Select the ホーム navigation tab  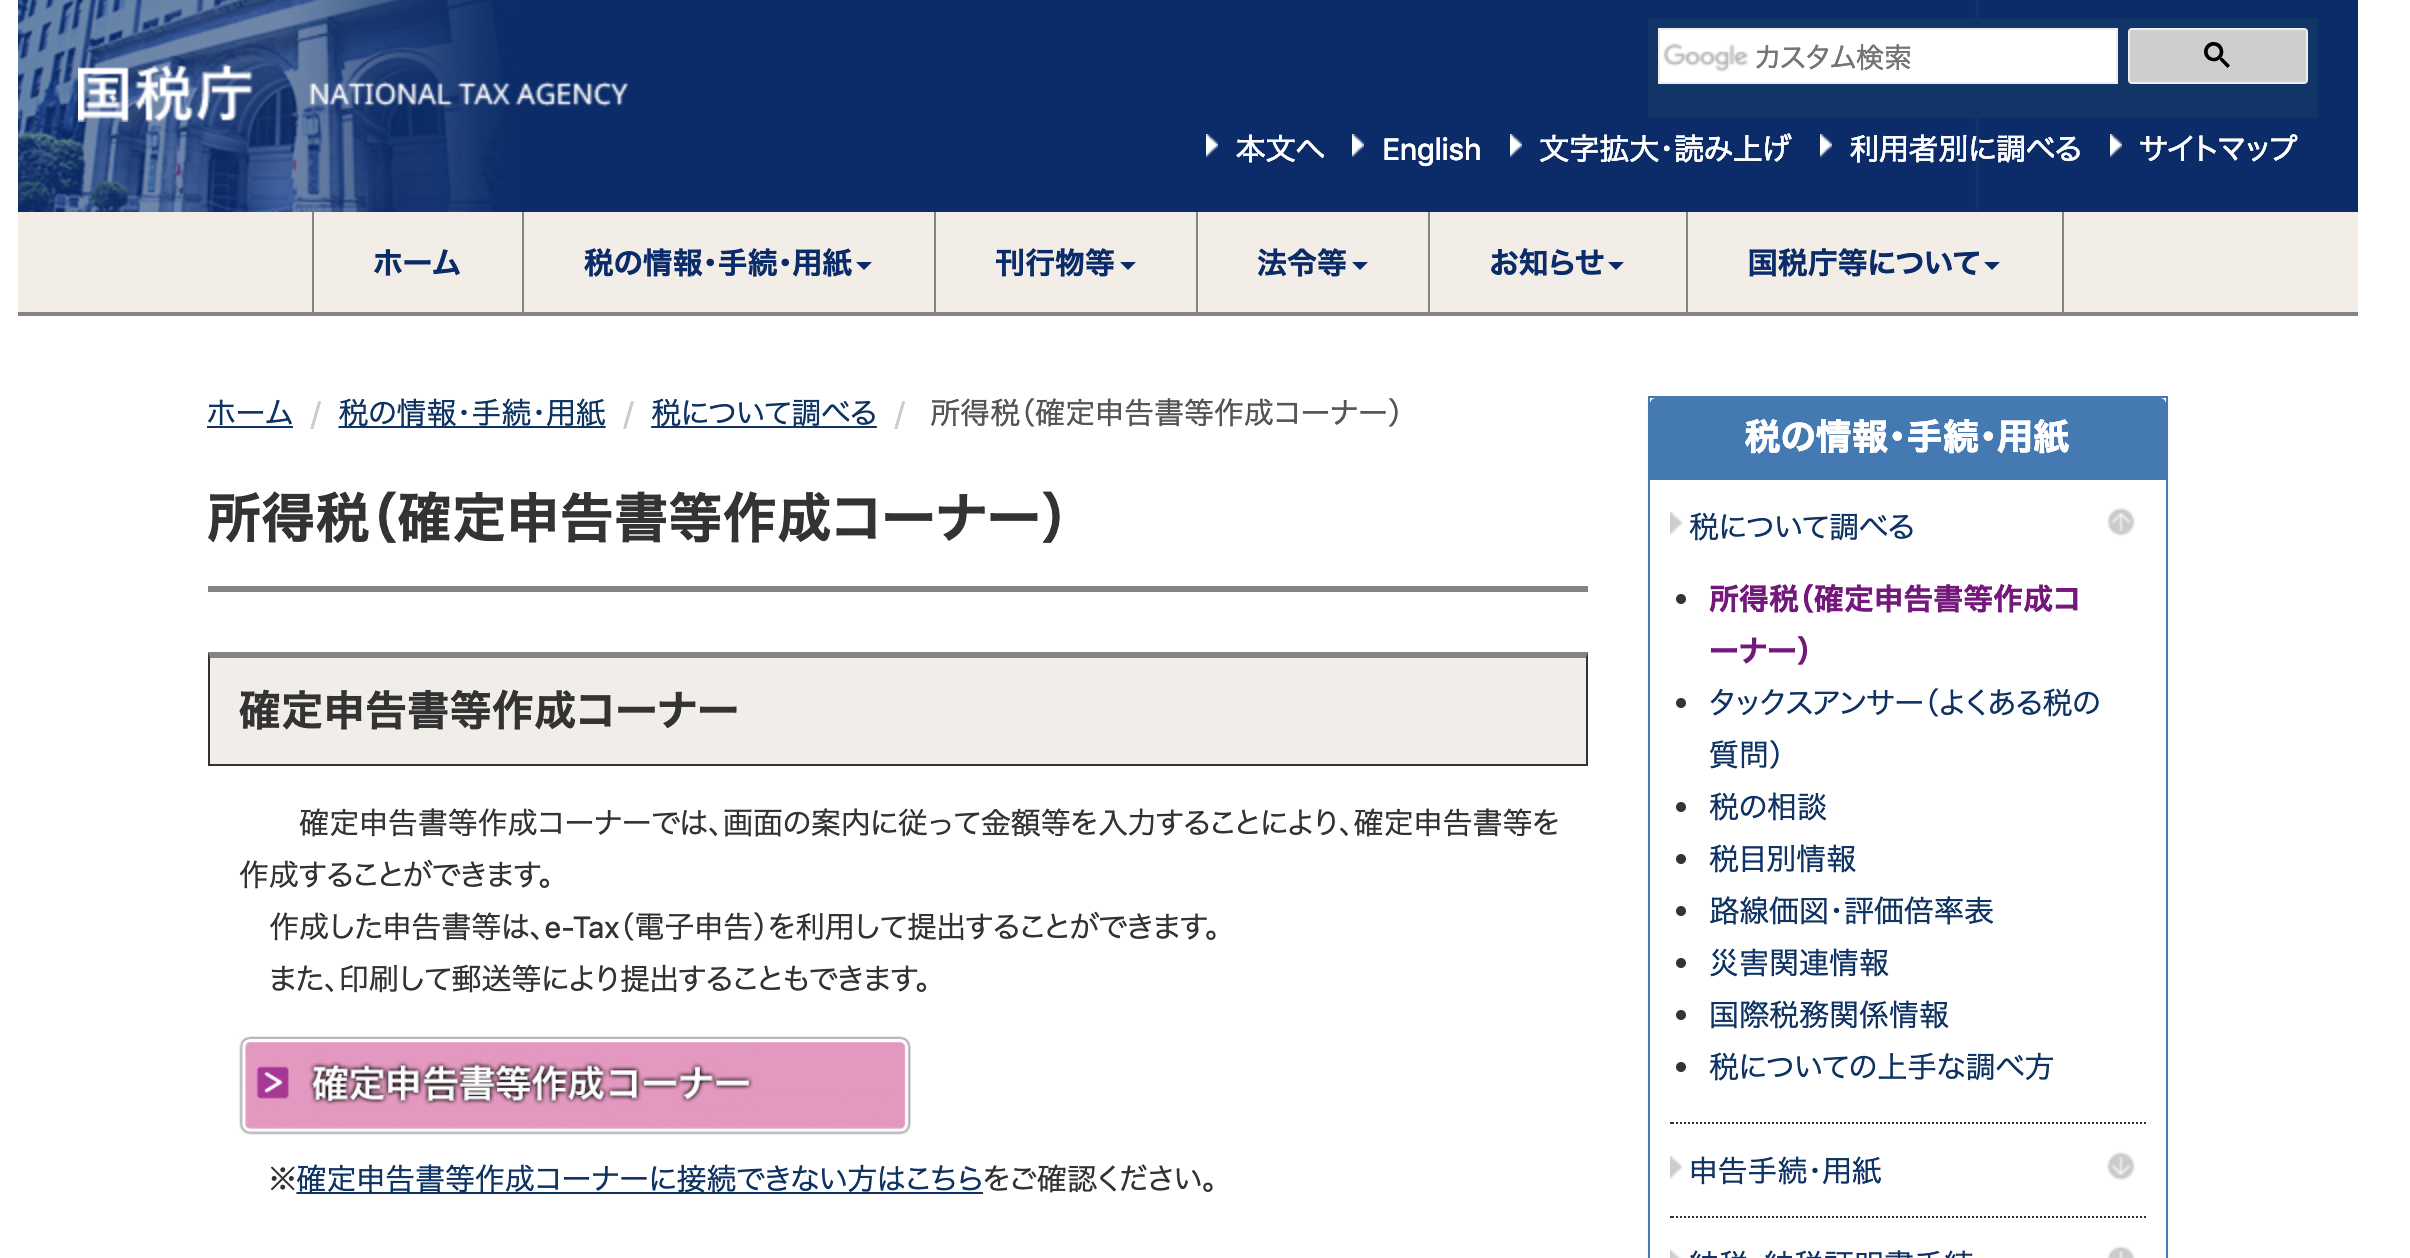418,263
